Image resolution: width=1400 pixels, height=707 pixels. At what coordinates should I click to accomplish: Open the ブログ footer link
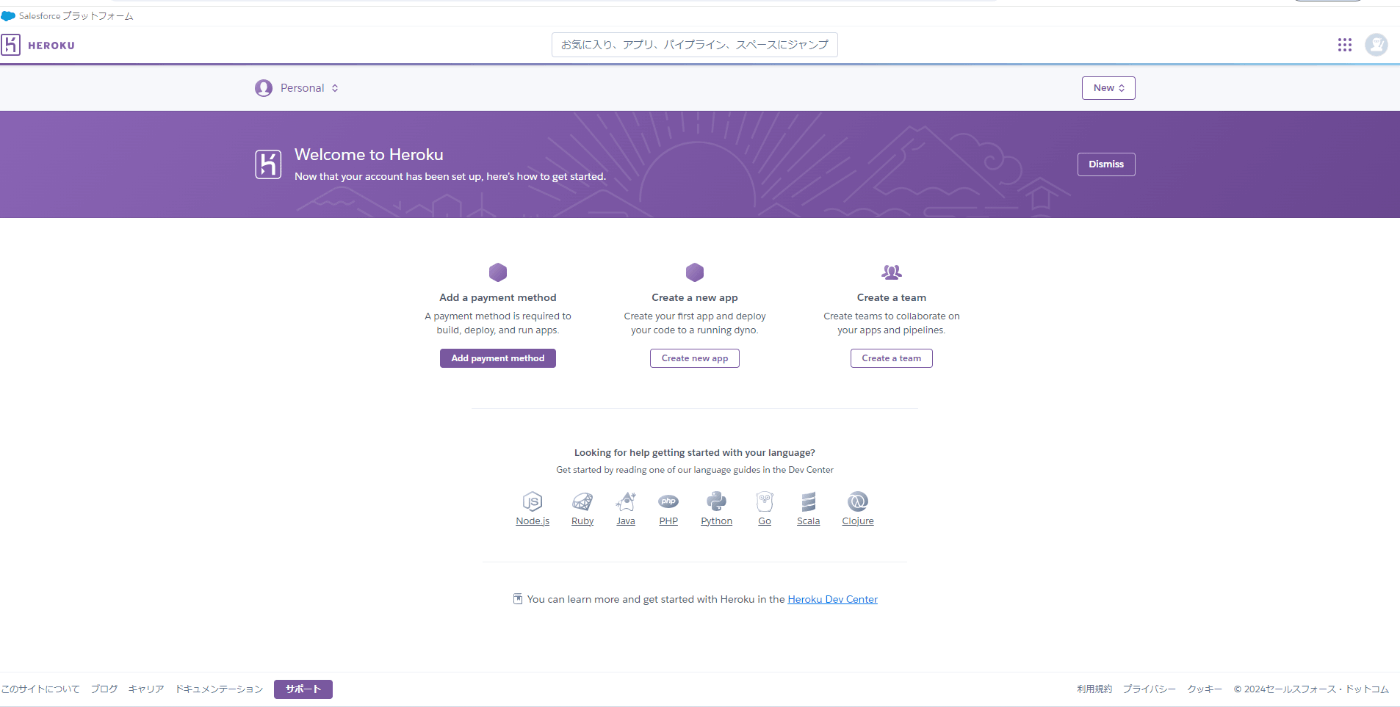tap(104, 689)
